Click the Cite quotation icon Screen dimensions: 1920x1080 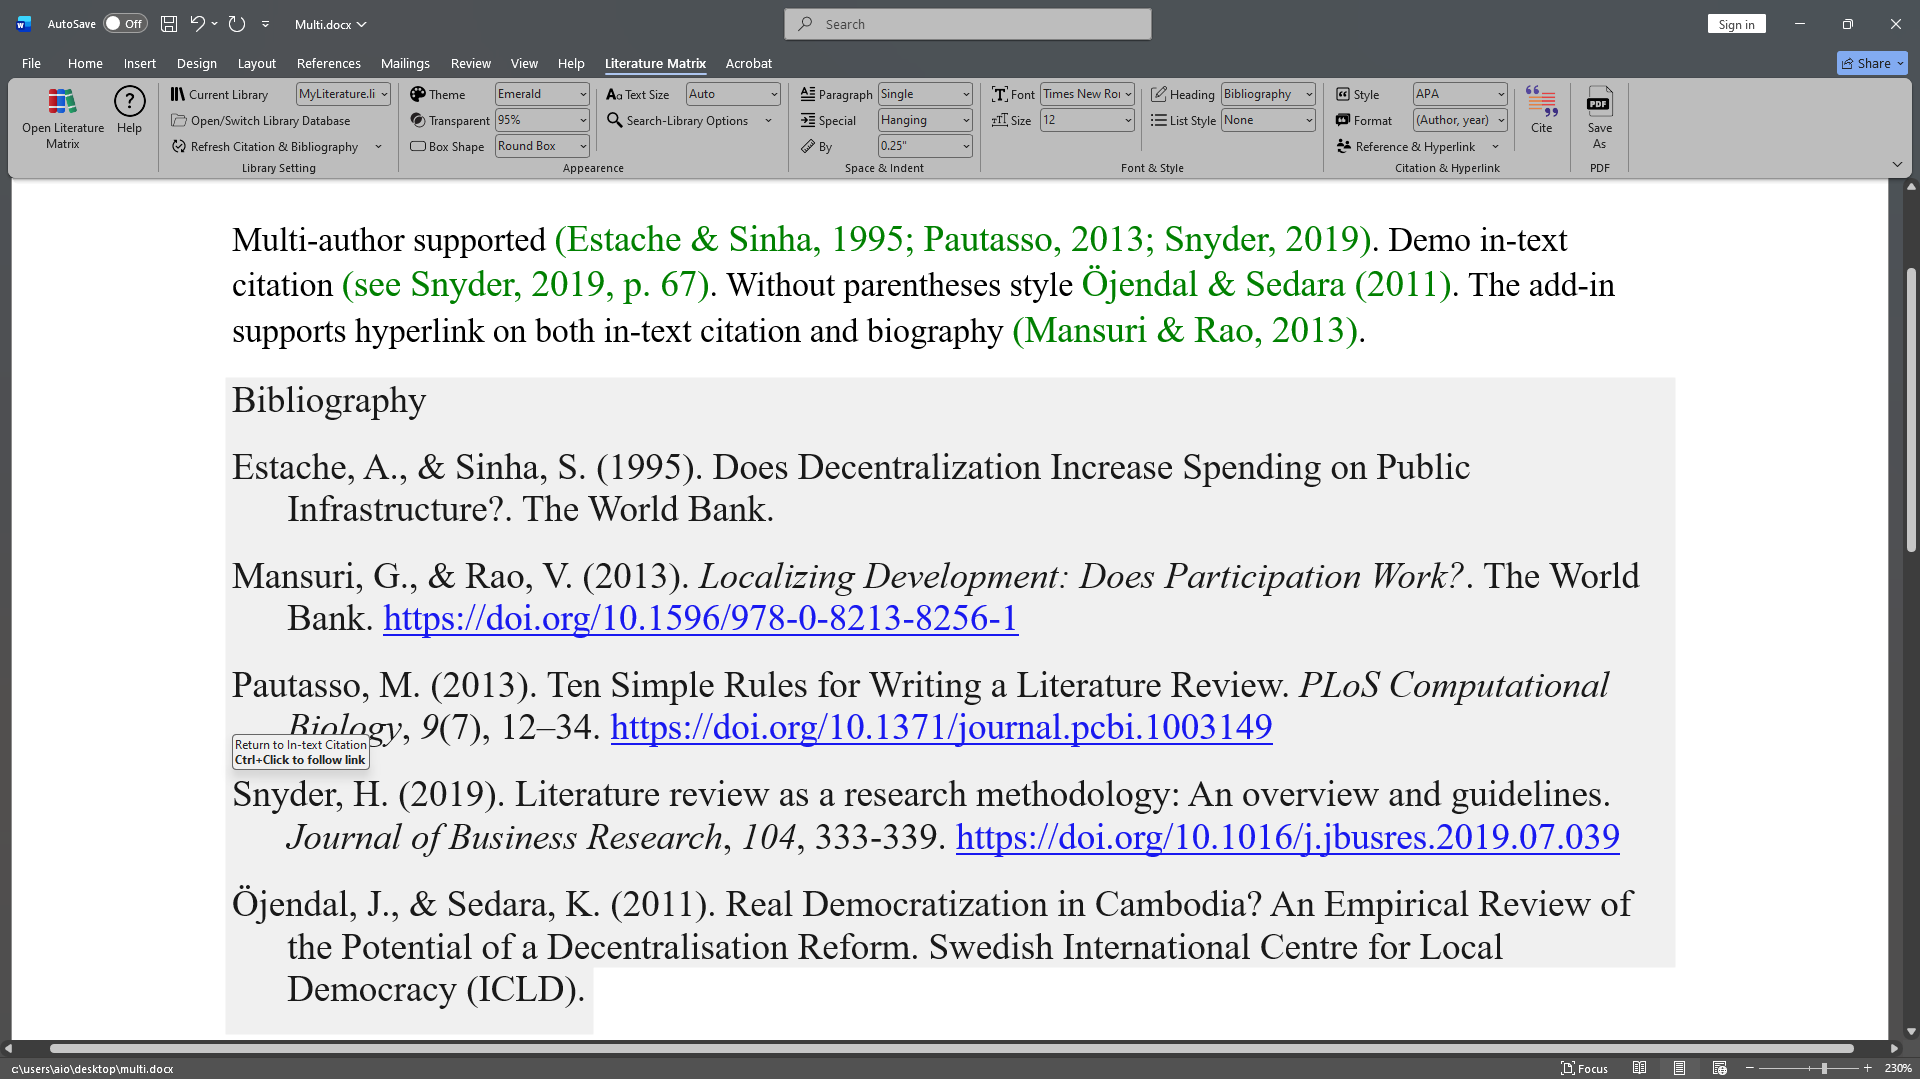[1541, 101]
